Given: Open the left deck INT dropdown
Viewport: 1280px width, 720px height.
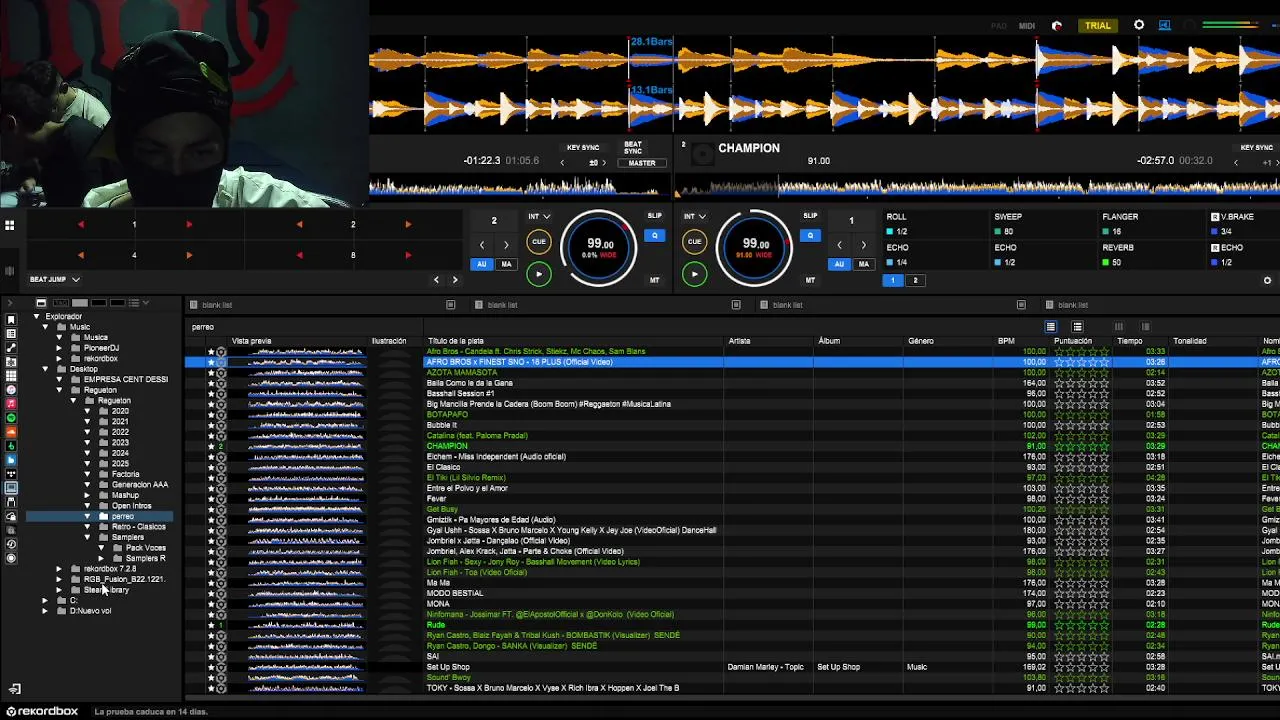Looking at the screenshot, I should coord(539,216).
